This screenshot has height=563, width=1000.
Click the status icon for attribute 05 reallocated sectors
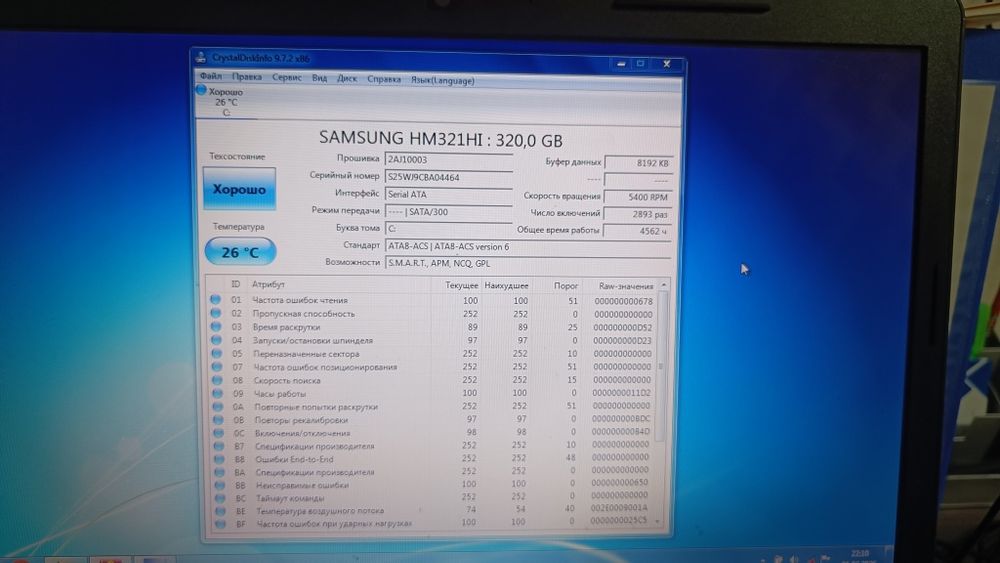215,354
